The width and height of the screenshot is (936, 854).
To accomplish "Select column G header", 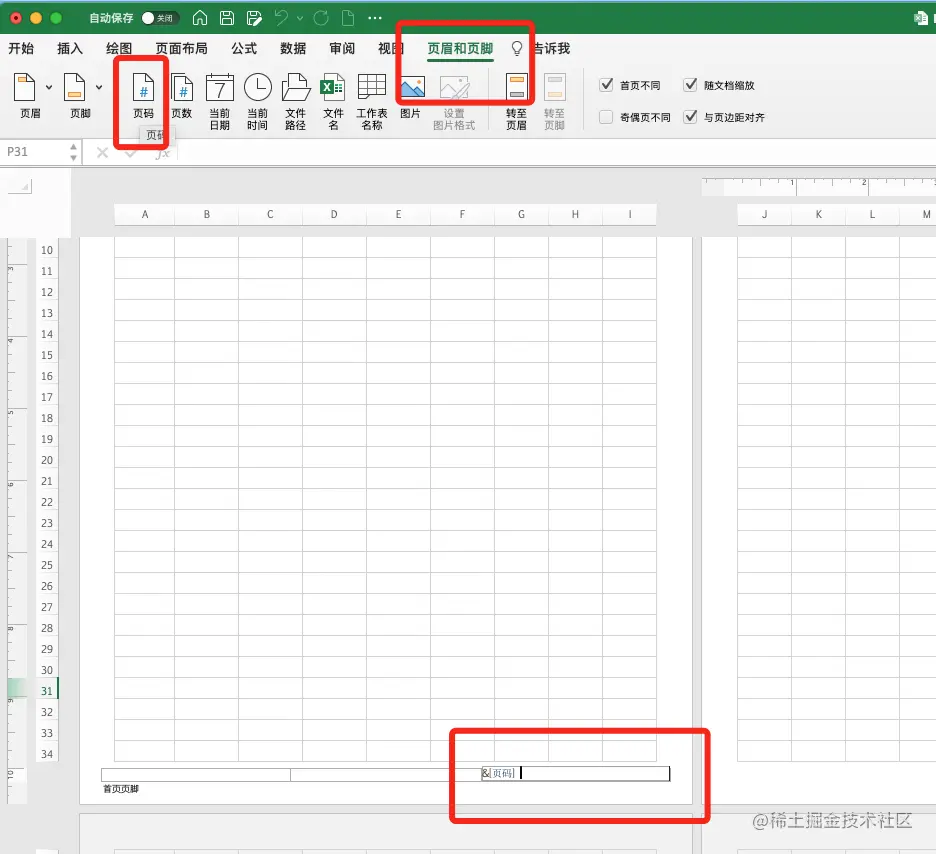I will click(521, 214).
